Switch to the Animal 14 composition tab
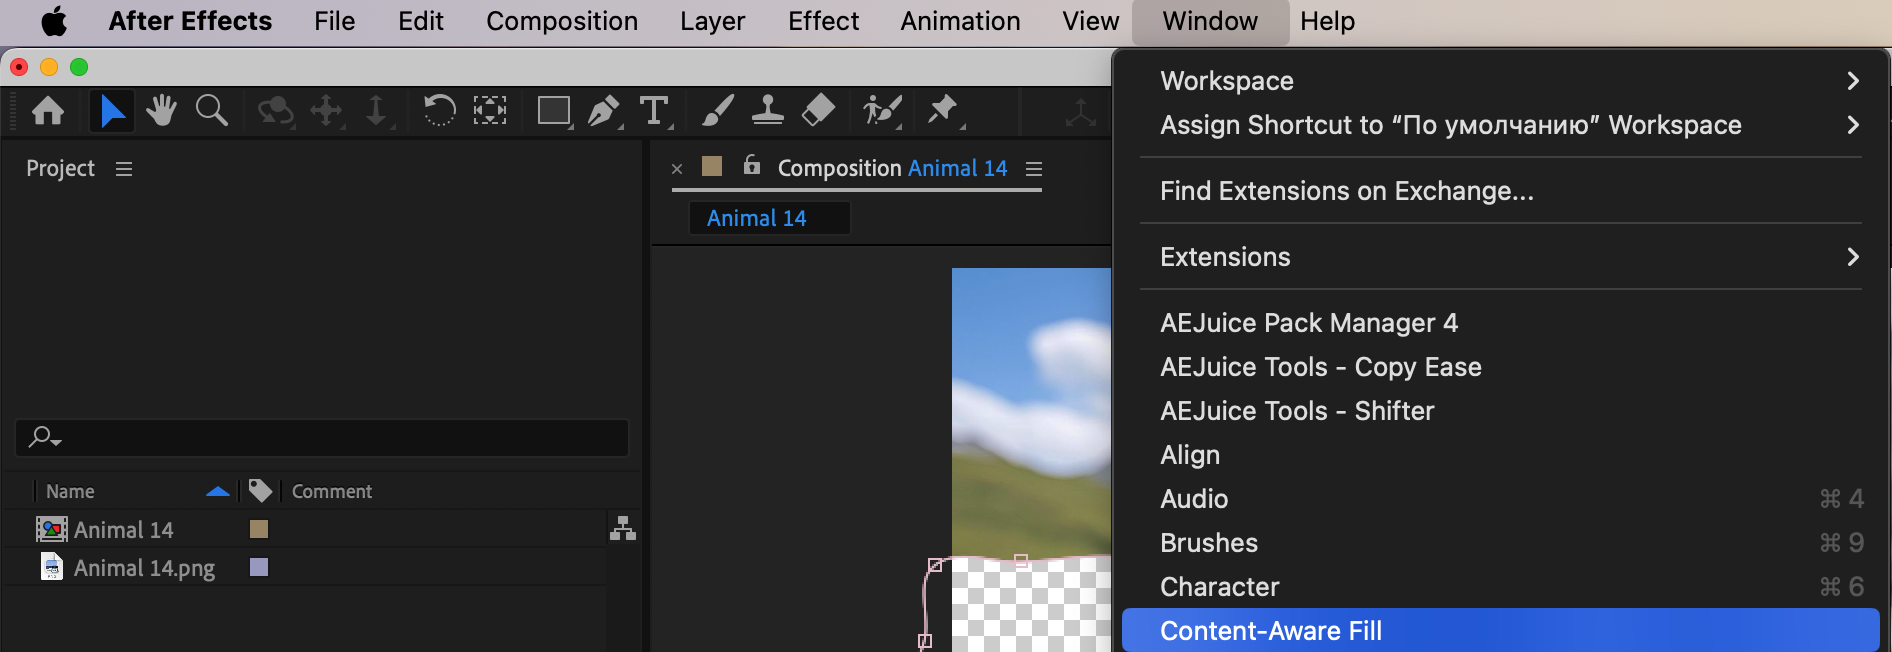Image resolution: width=1892 pixels, height=652 pixels. point(769,218)
